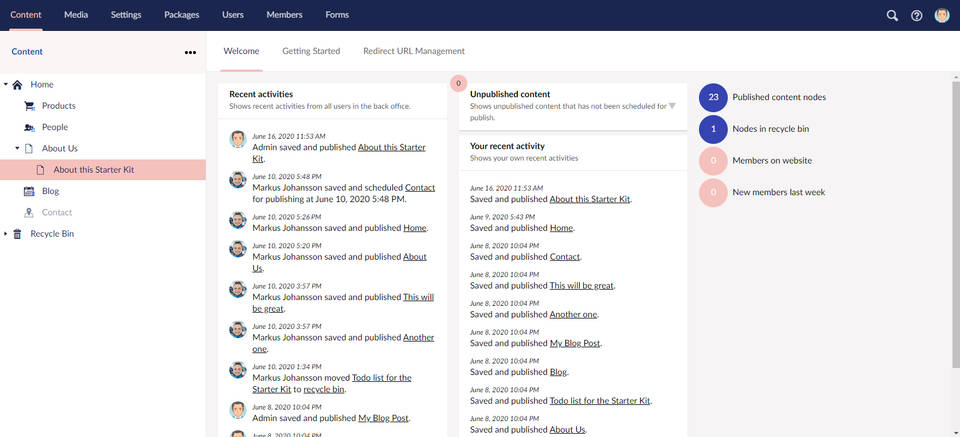
Task: Open the Users section
Action: pos(233,15)
